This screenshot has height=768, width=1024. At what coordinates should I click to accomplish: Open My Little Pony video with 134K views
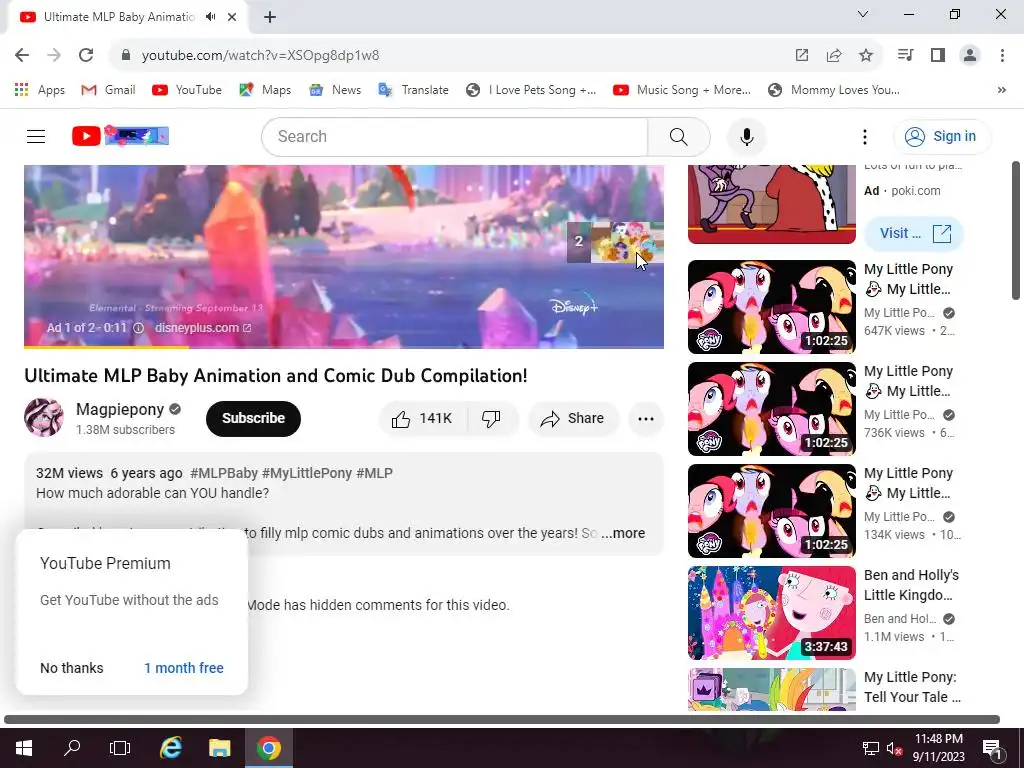click(x=772, y=511)
